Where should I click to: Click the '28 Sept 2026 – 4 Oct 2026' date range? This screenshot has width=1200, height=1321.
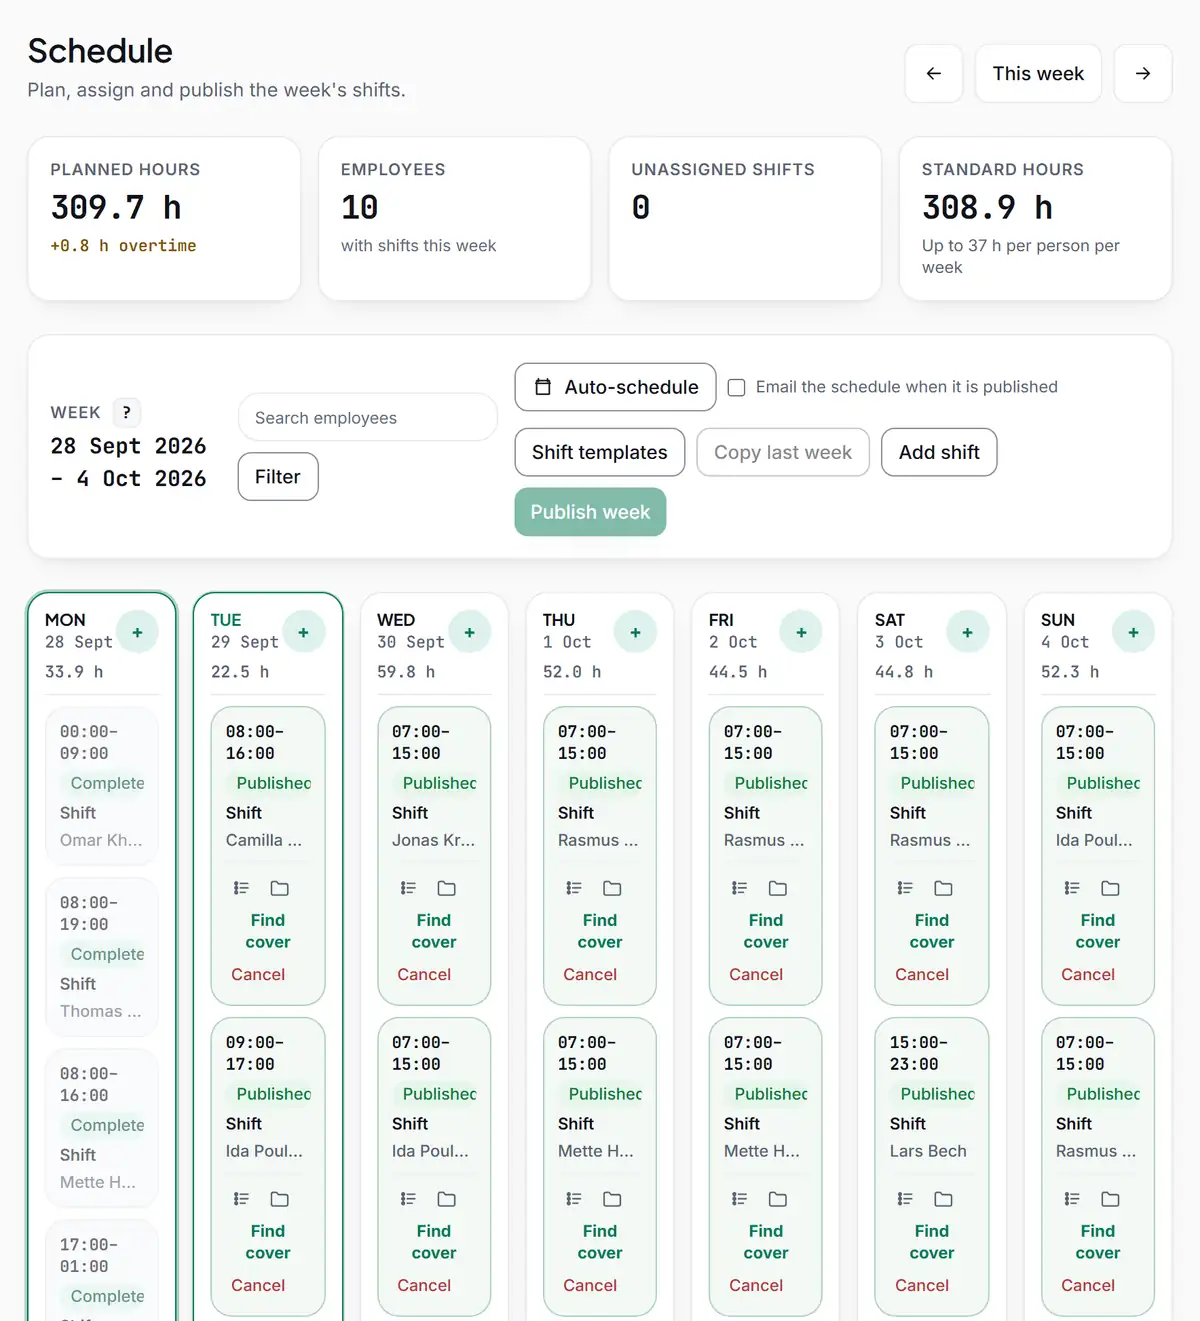coord(128,462)
